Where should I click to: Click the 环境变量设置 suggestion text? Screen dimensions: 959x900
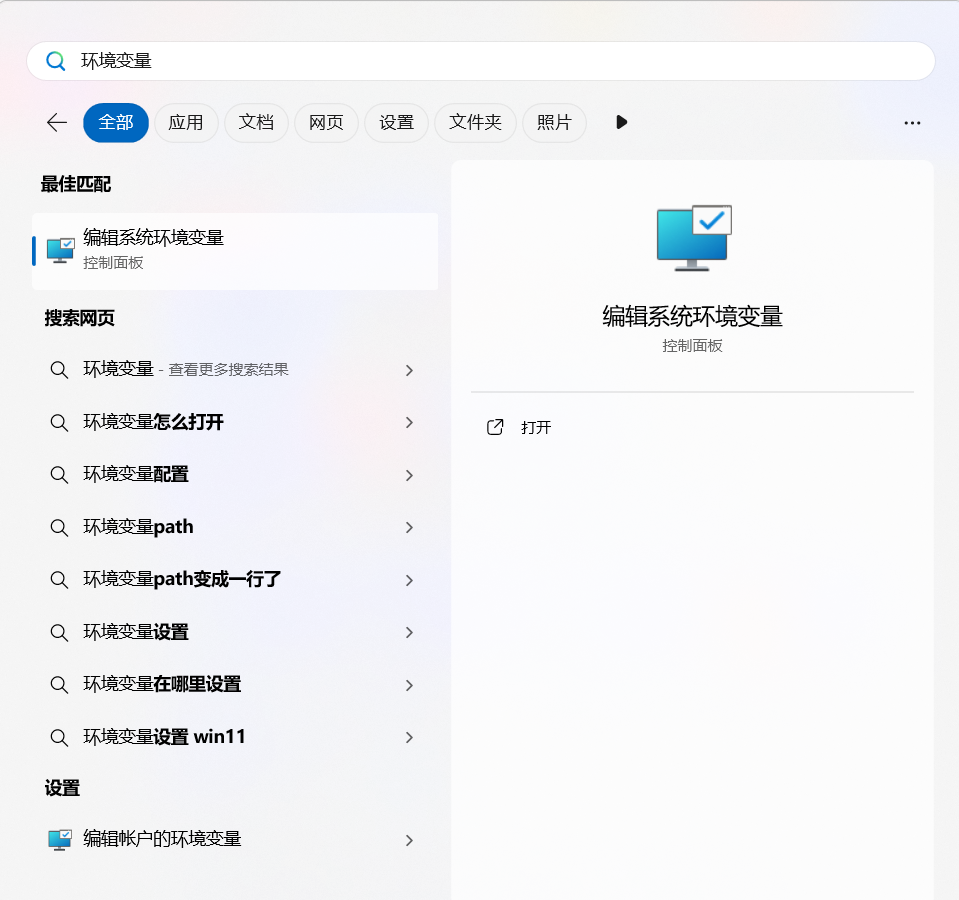136,632
